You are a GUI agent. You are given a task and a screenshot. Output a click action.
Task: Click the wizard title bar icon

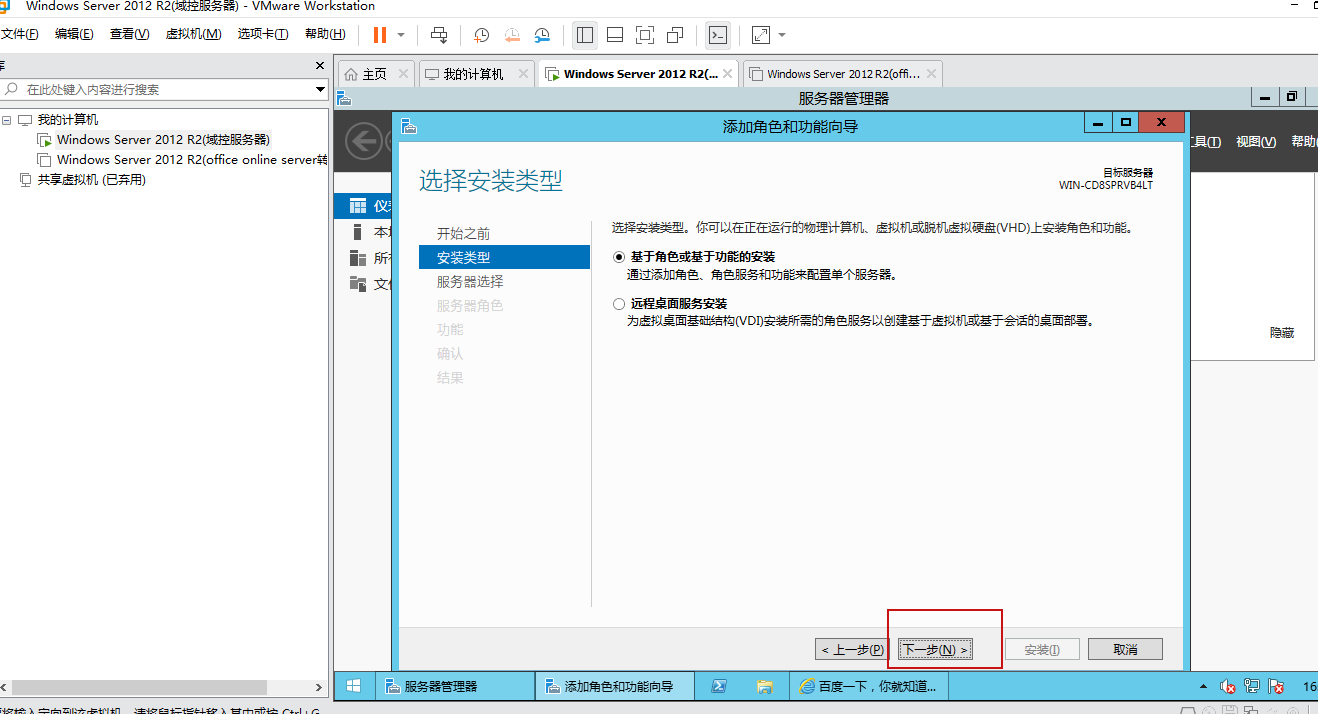click(x=408, y=126)
